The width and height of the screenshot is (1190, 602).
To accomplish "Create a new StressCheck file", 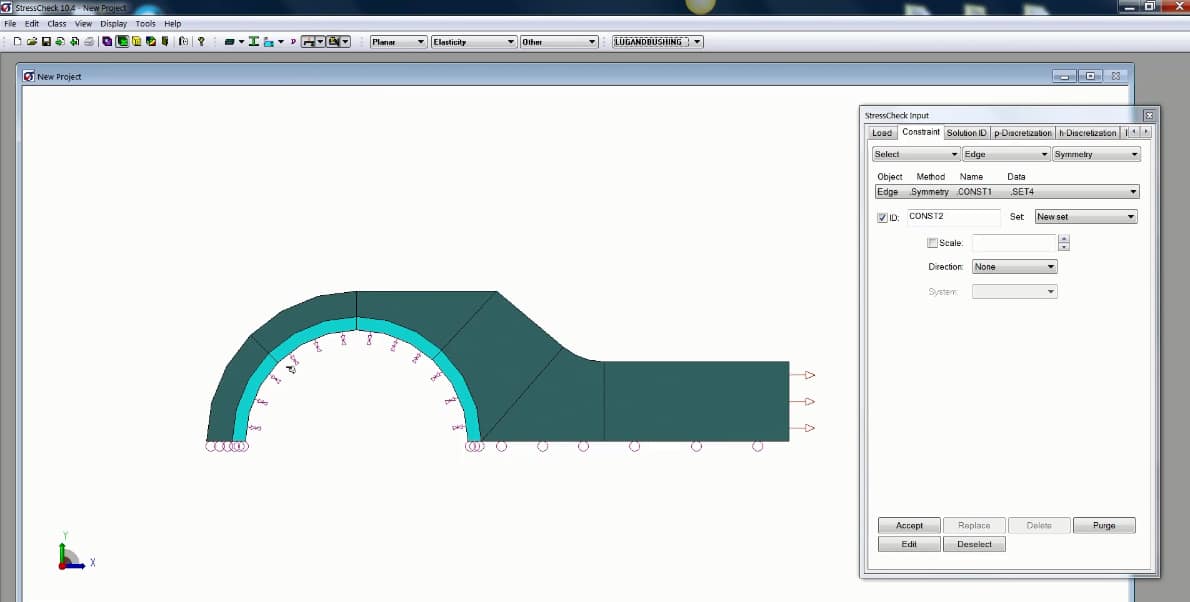I will pyautogui.click(x=17, y=41).
